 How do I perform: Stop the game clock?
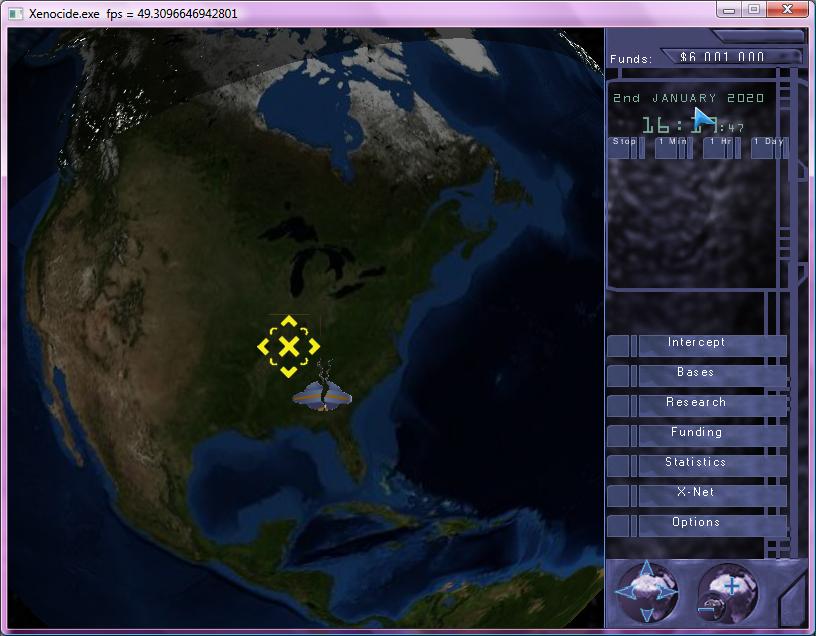[627, 147]
